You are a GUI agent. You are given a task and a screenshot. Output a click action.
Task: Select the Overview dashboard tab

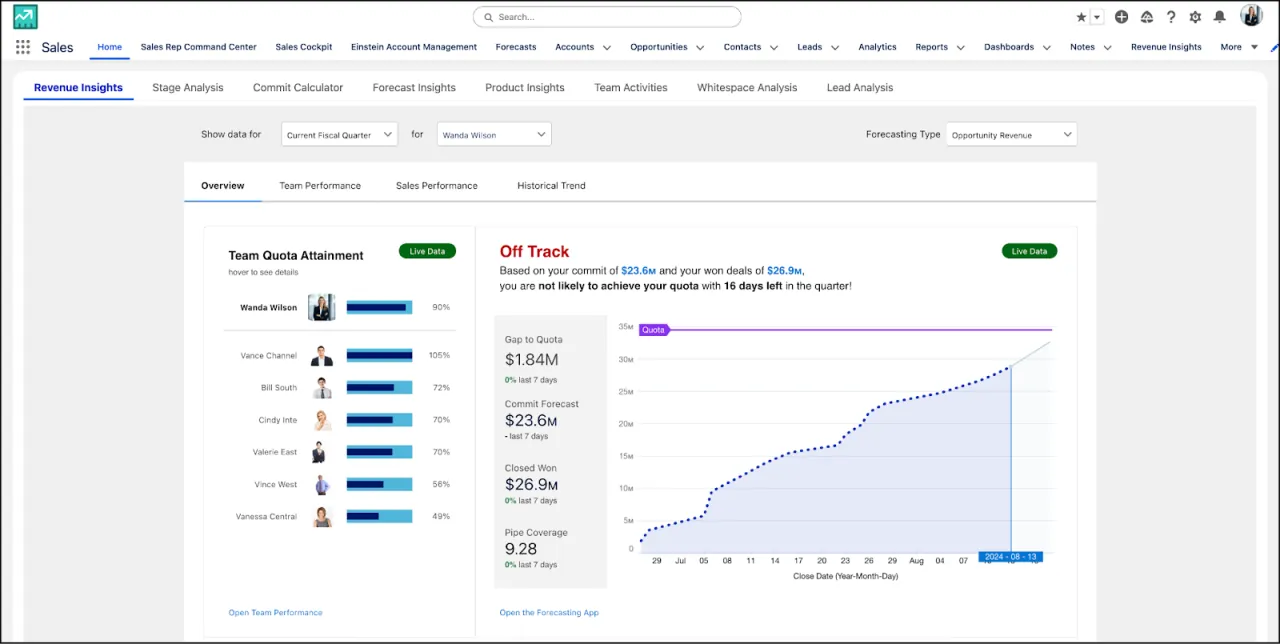click(223, 186)
